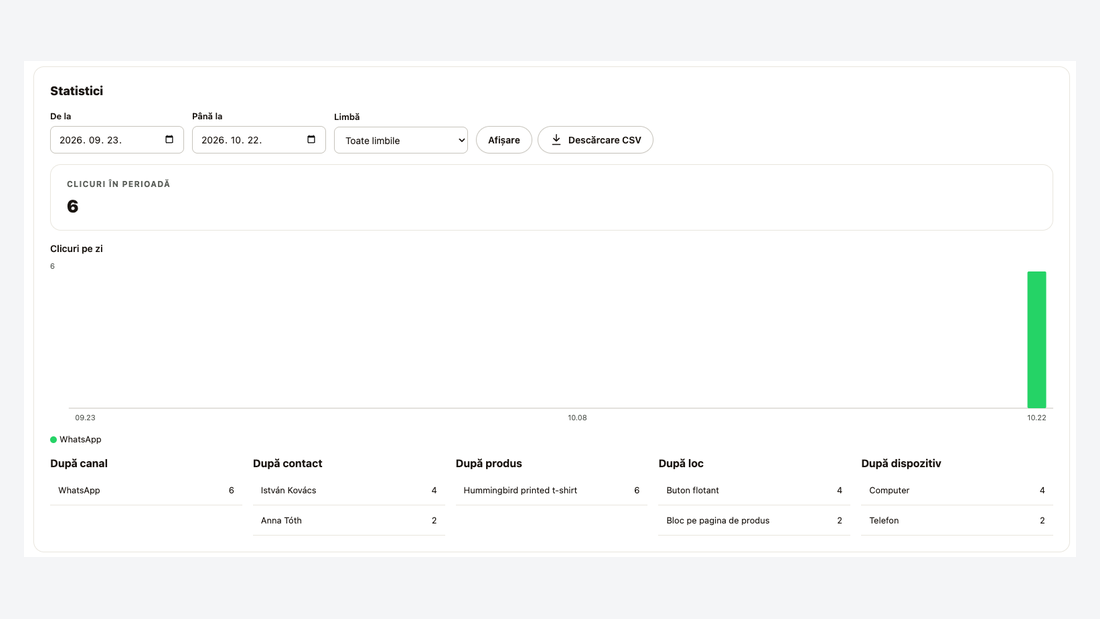Screen dimensions: 1100x619
Task: Click the 'După contact' column heading
Action: pyautogui.click(x=288, y=463)
